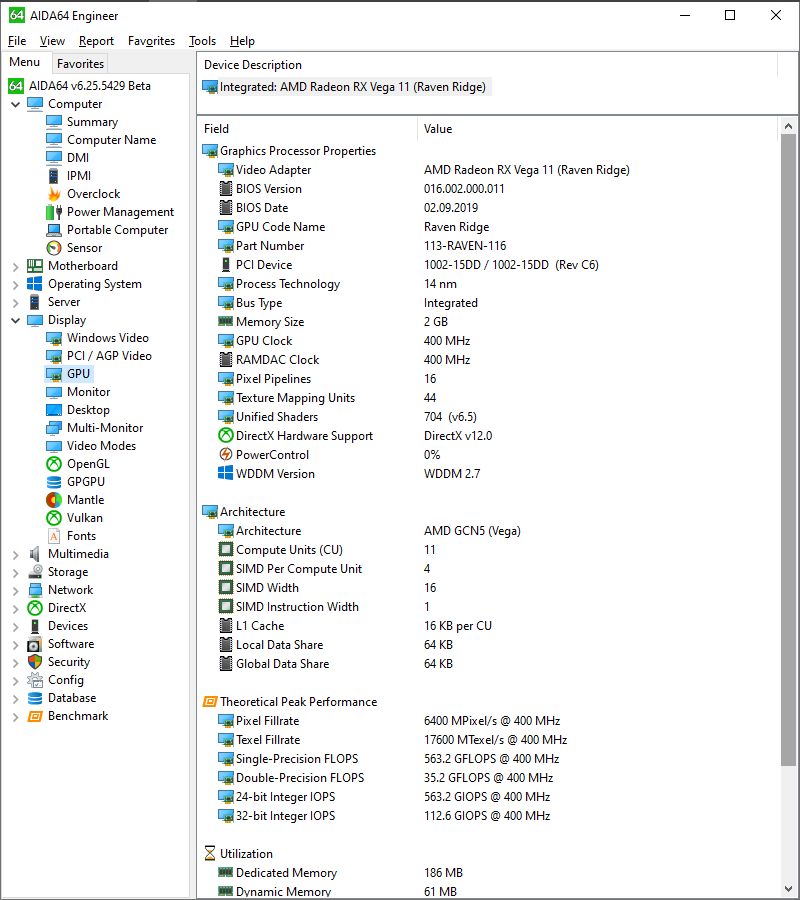Click the Motherboard icon
The width and height of the screenshot is (800, 900).
coord(35,266)
